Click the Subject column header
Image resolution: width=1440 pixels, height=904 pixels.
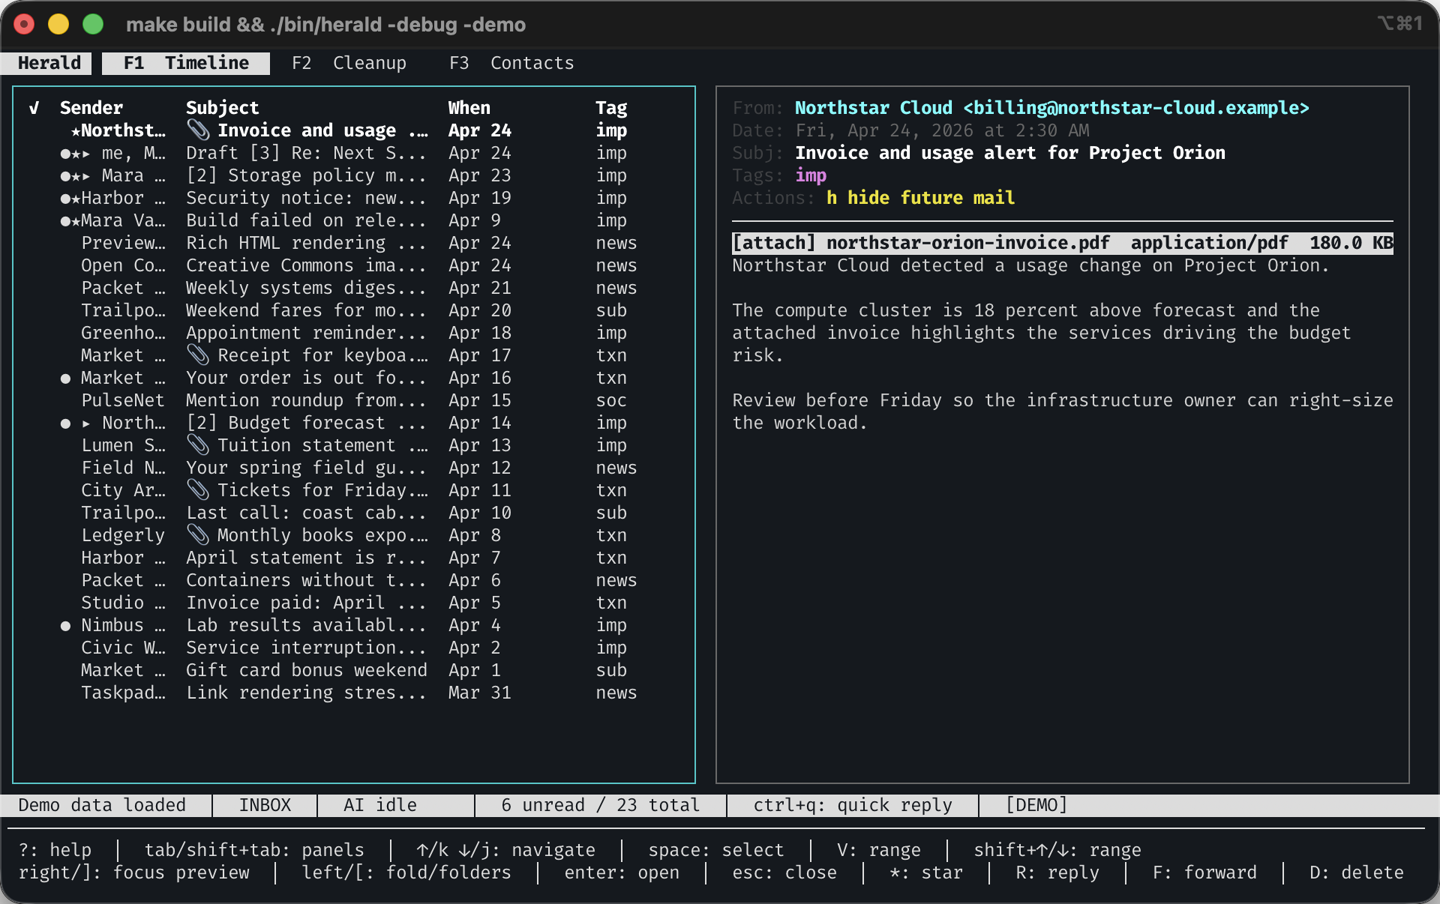(222, 108)
